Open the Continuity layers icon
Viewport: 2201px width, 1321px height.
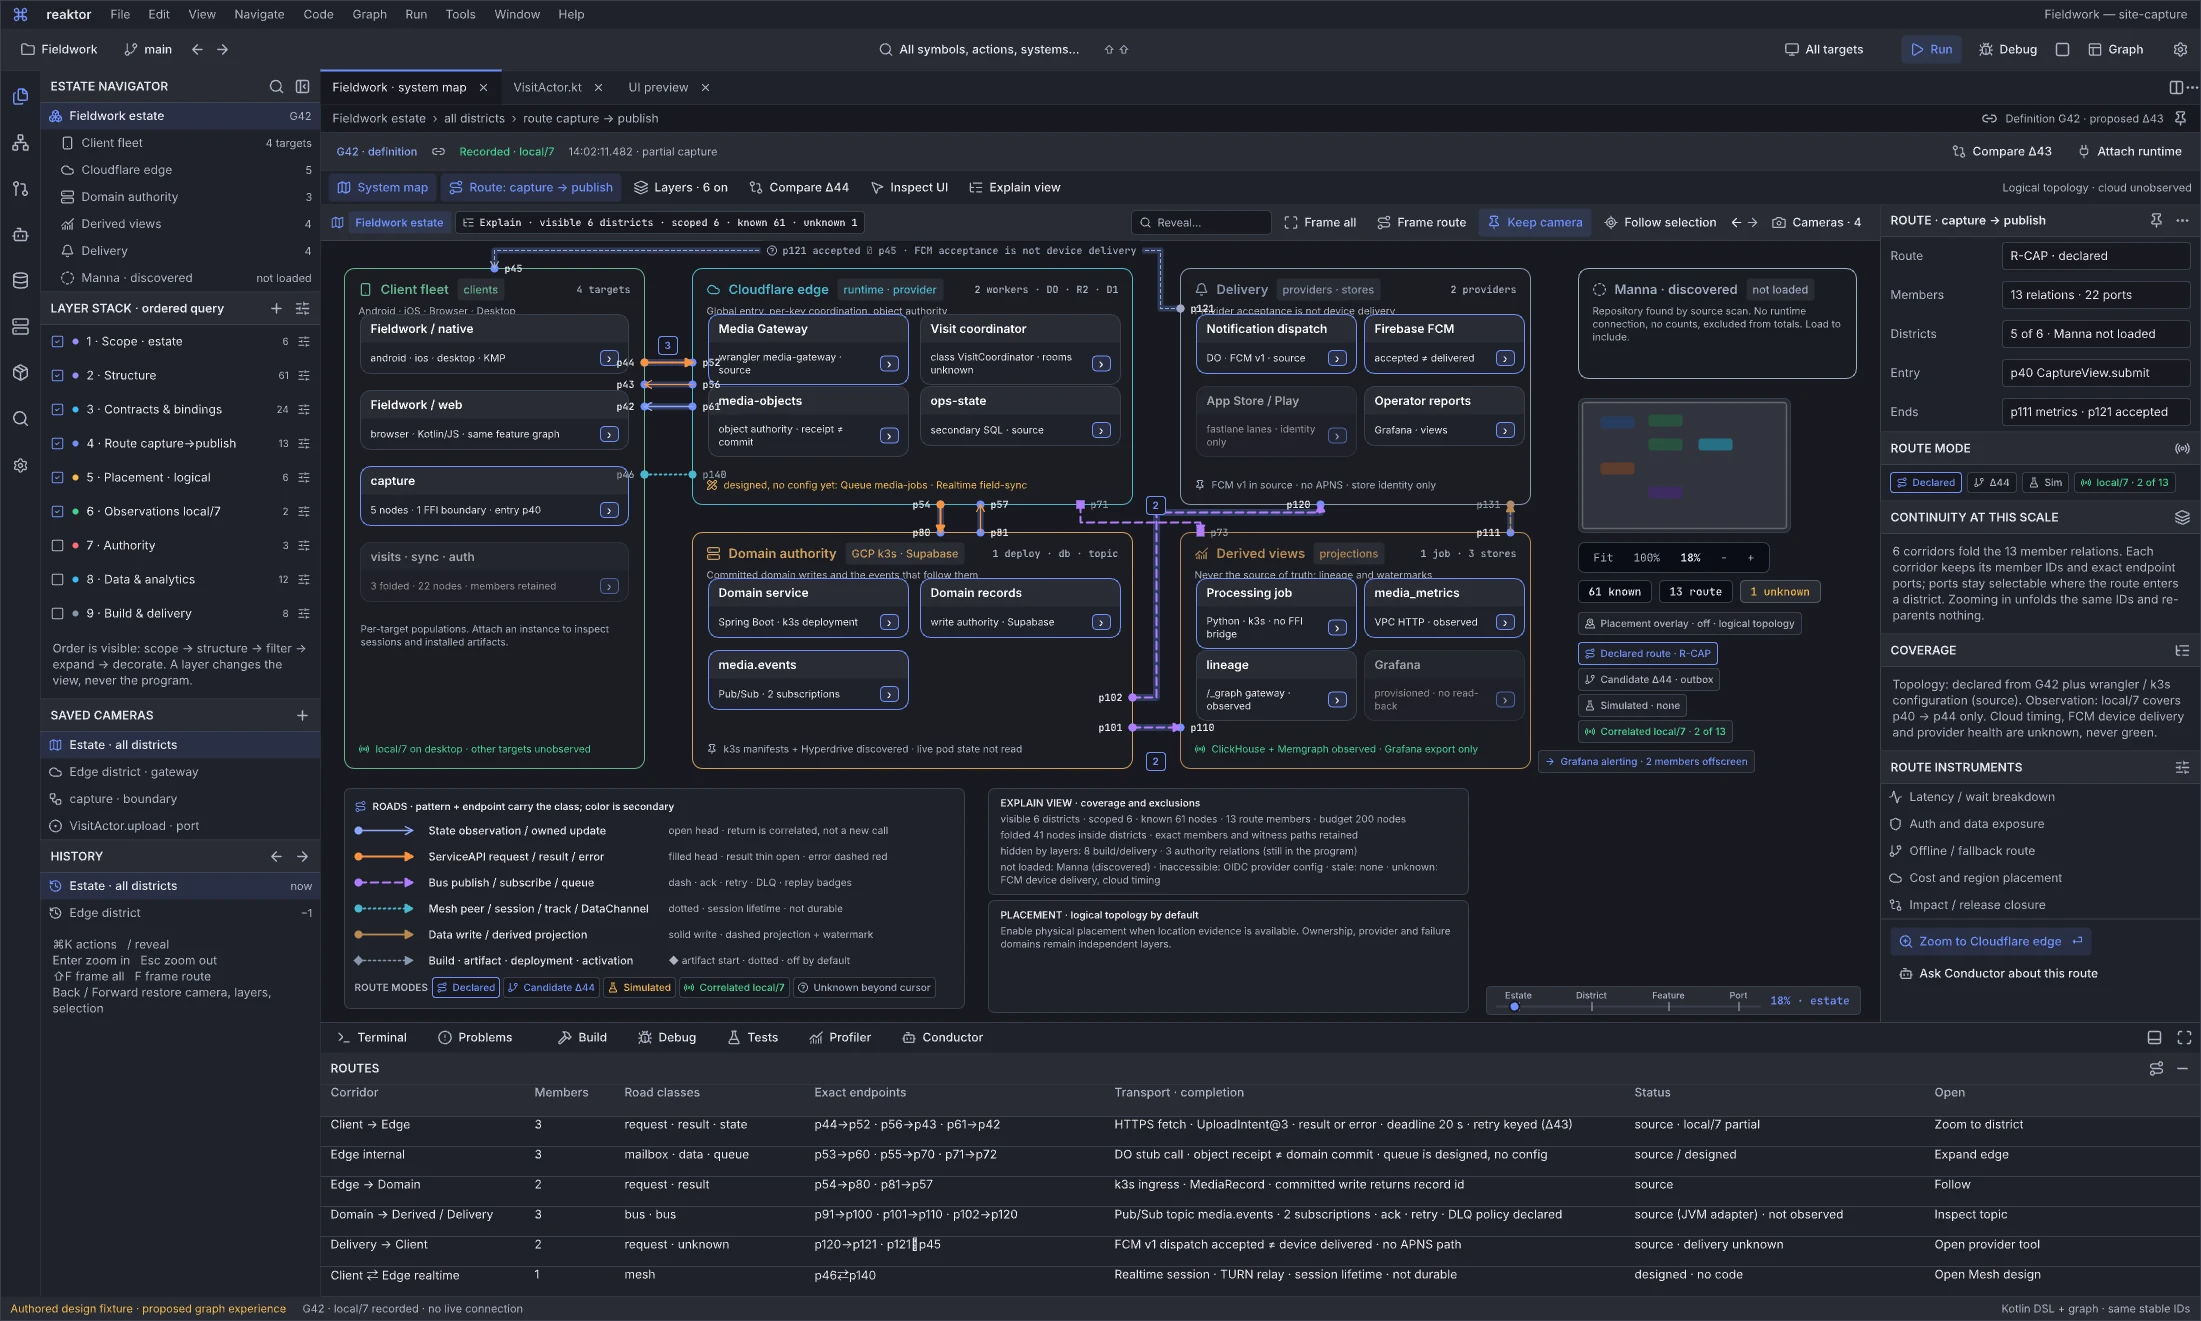pos(2182,517)
